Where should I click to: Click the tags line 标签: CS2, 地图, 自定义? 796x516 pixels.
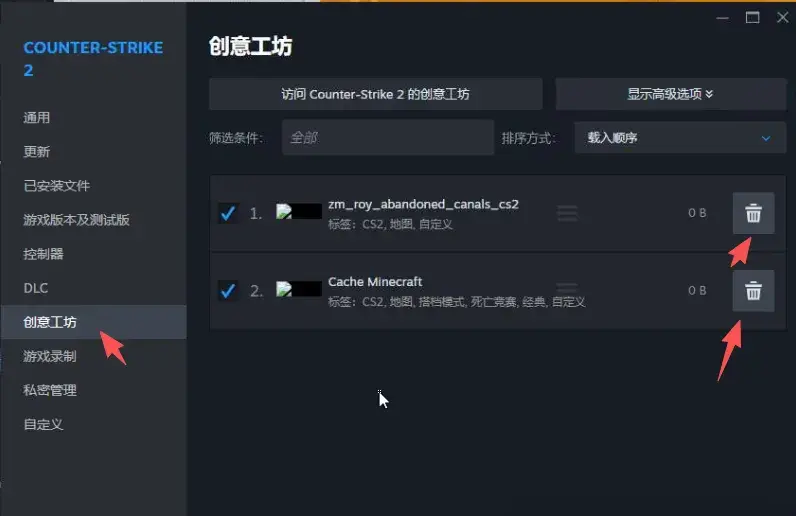pos(390,224)
